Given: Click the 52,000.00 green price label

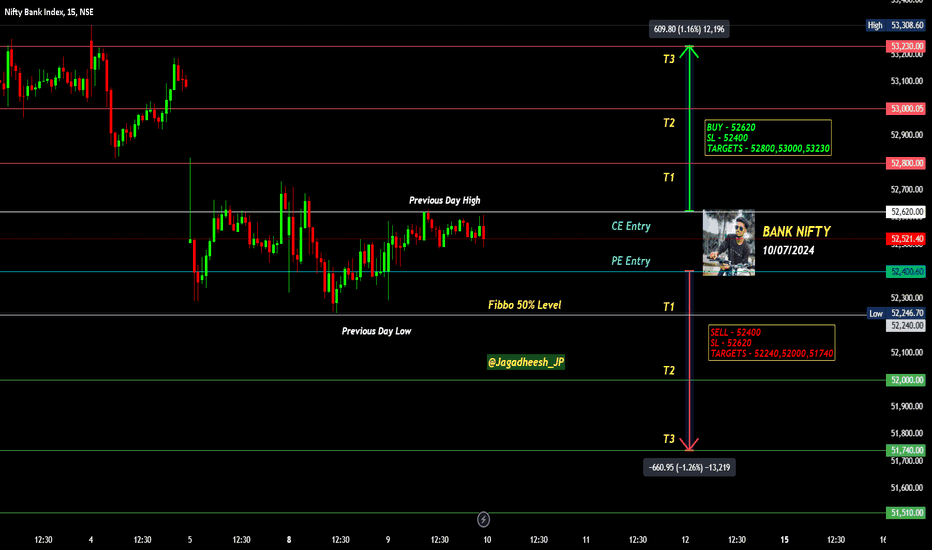Looking at the screenshot, I should (906, 380).
